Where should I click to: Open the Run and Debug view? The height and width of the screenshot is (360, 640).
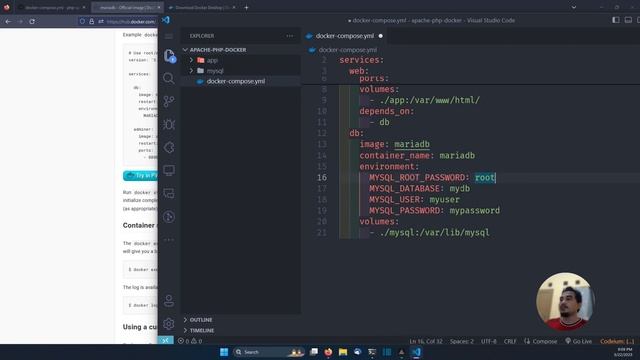point(169,124)
